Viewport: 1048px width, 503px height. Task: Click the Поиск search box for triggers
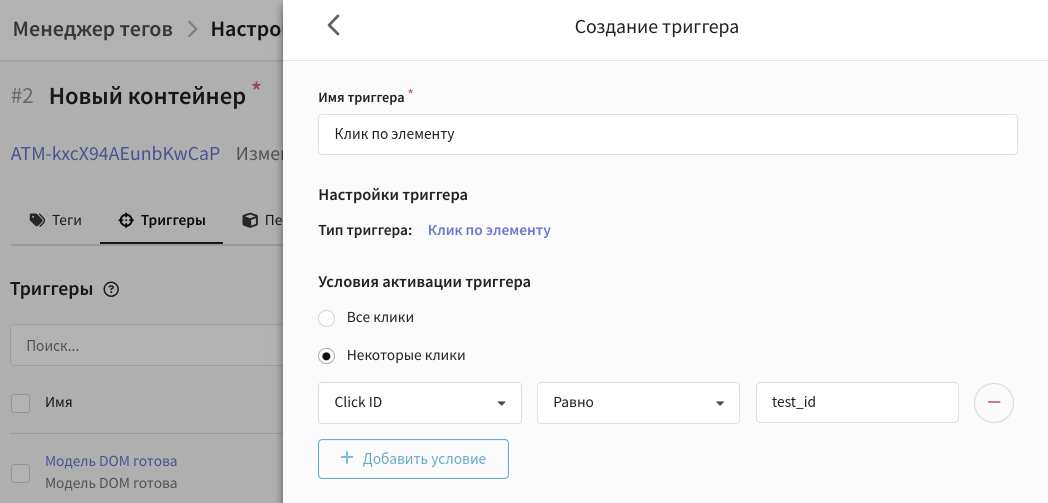145,346
